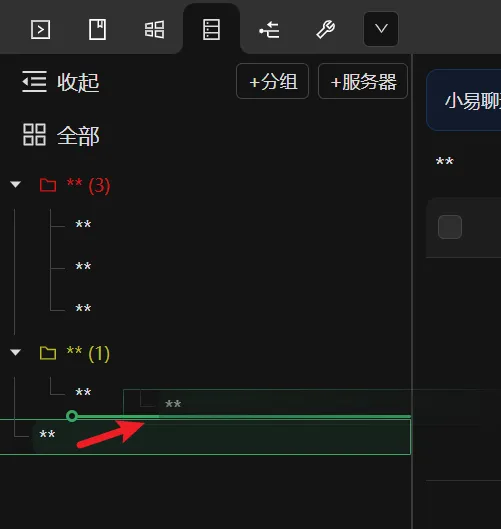The width and height of the screenshot is (501, 529).
Task: Select the yellow folder group with (1)
Action: 75,353
